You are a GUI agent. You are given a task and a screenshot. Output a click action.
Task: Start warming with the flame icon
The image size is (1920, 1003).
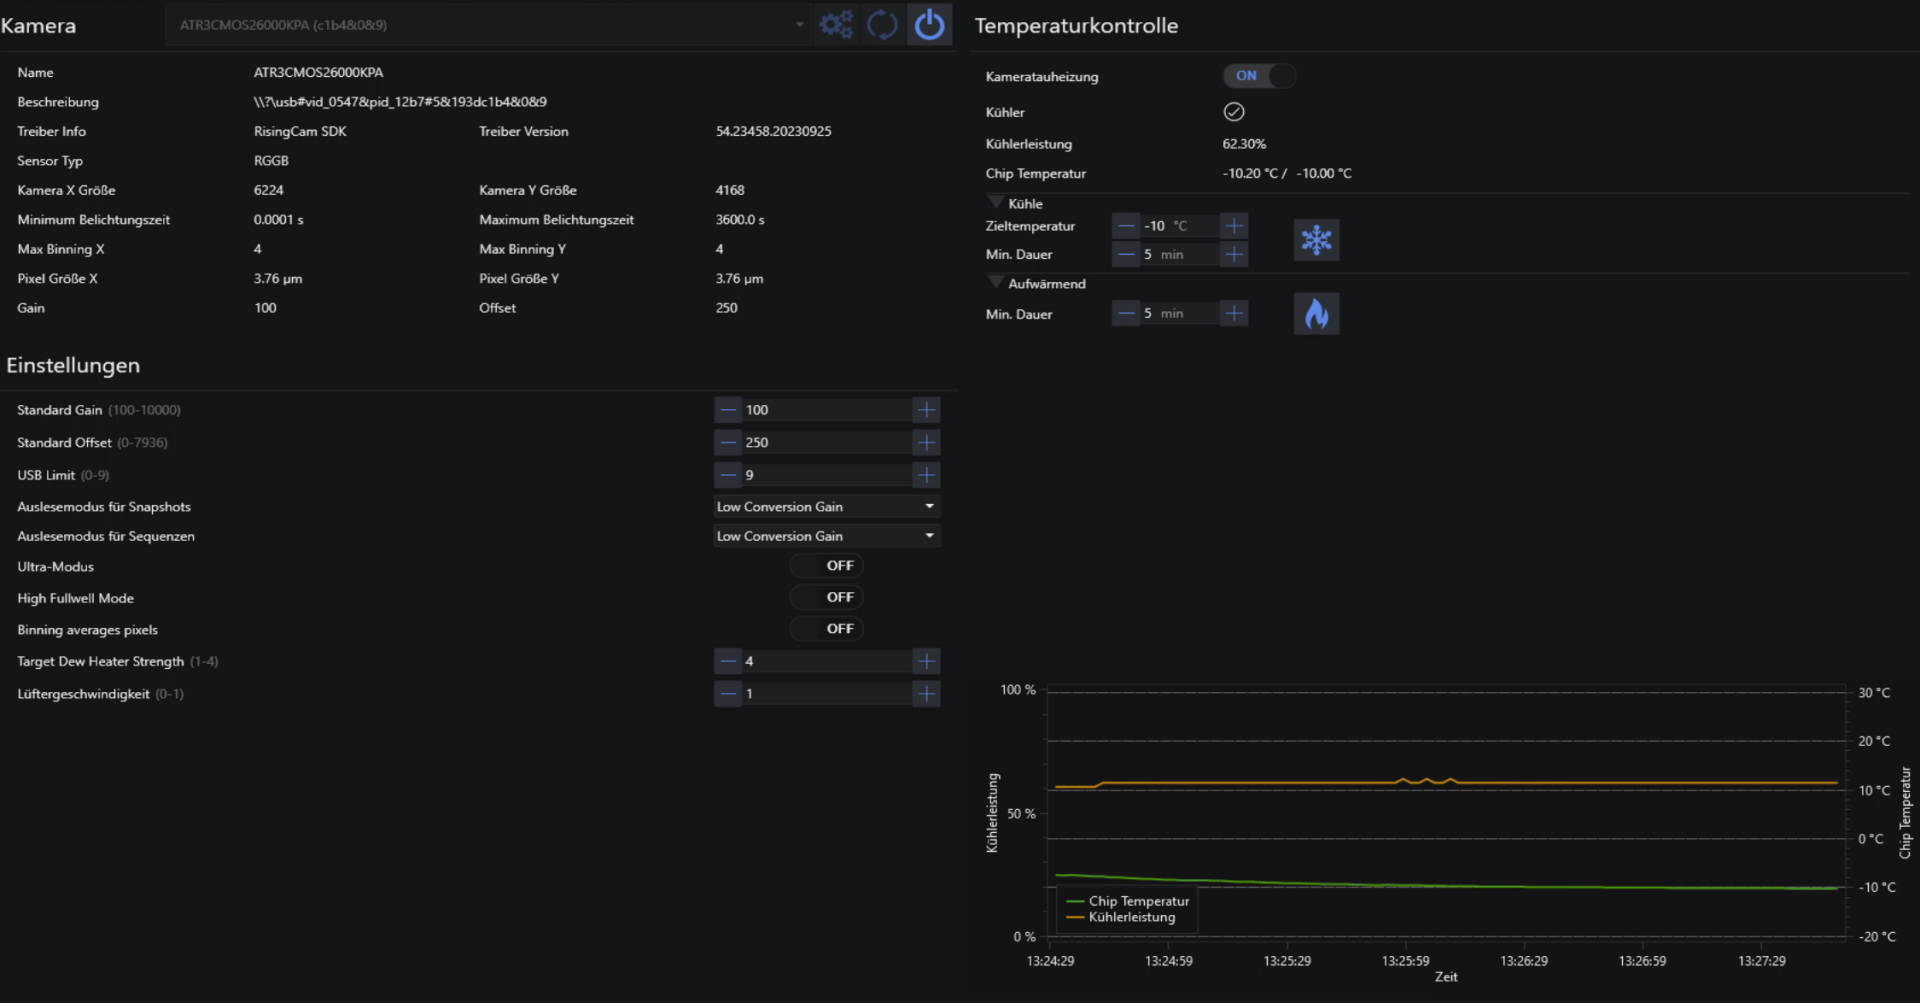1316,314
